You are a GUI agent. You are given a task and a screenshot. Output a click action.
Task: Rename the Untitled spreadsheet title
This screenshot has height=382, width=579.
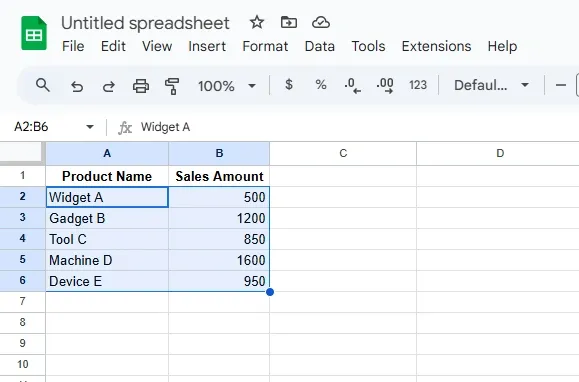tap(145, 23)
